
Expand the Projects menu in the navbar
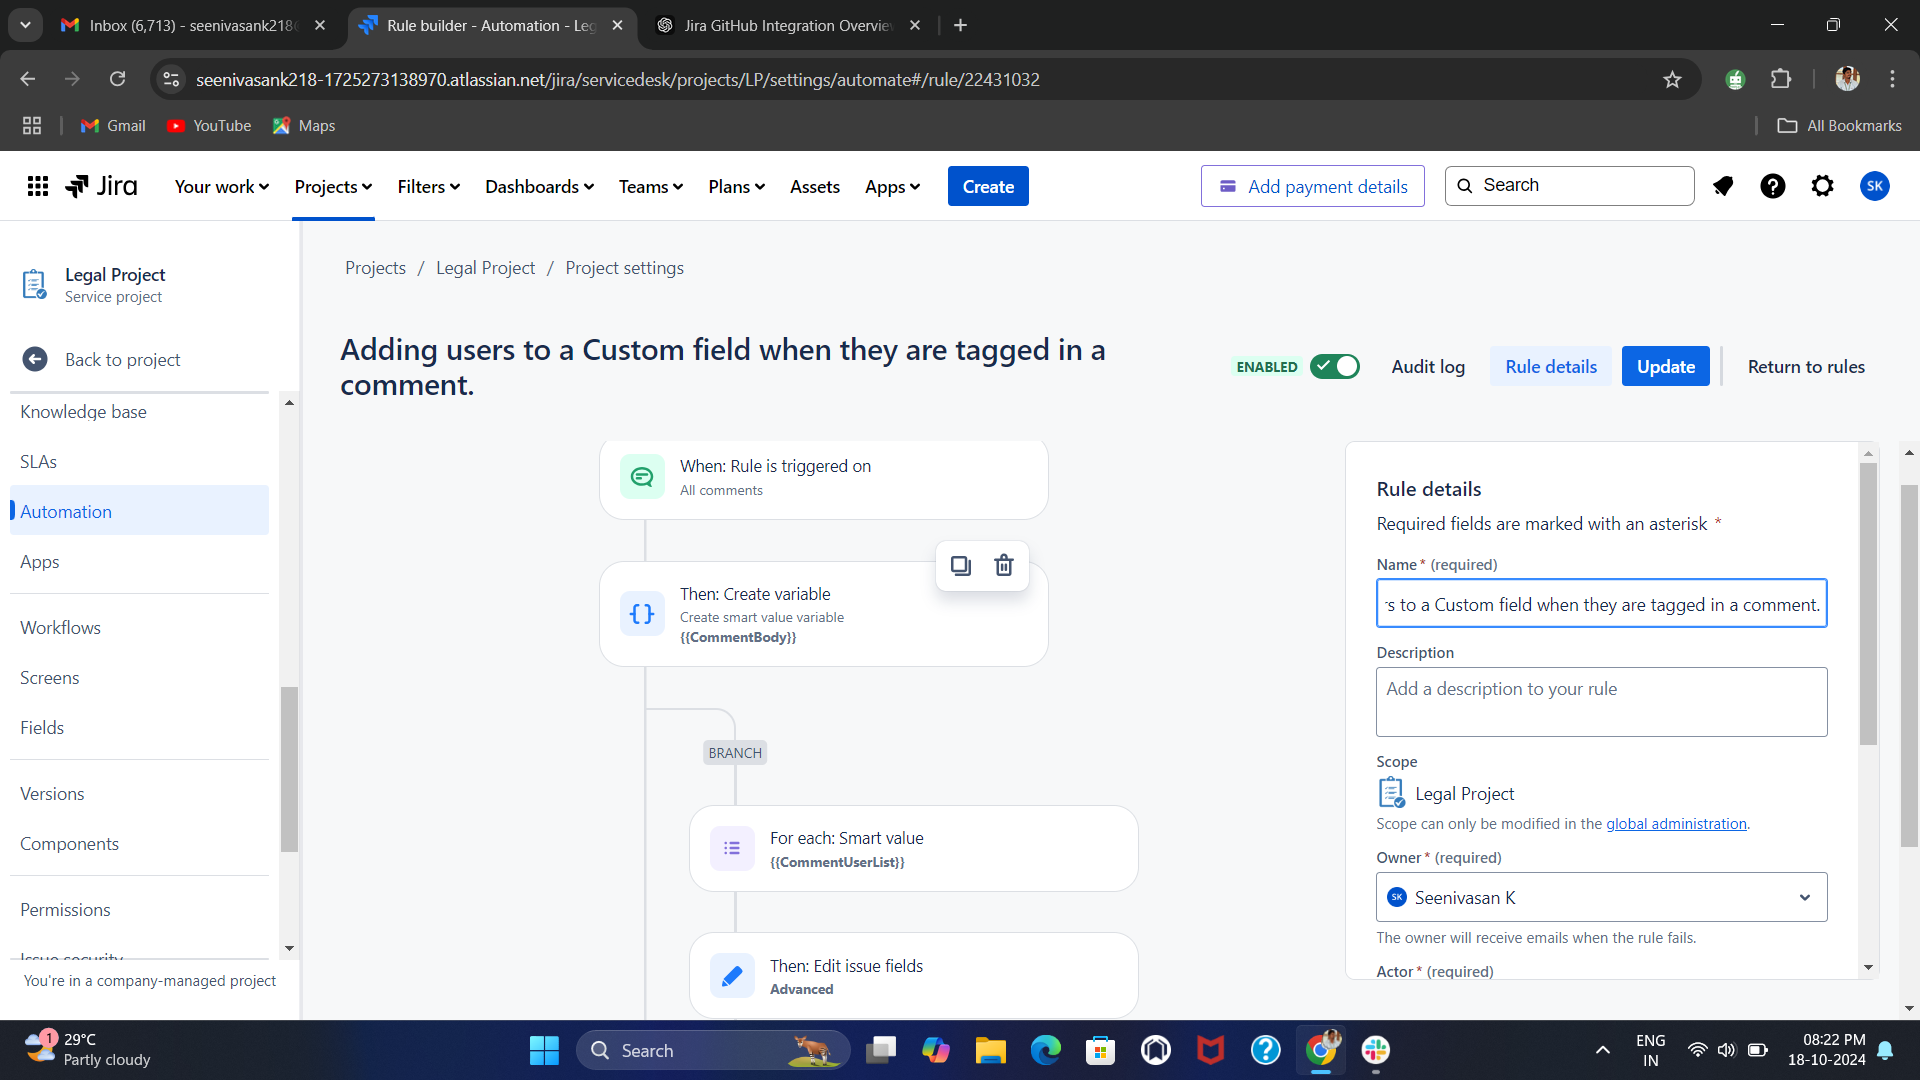(x=331, y=186)
